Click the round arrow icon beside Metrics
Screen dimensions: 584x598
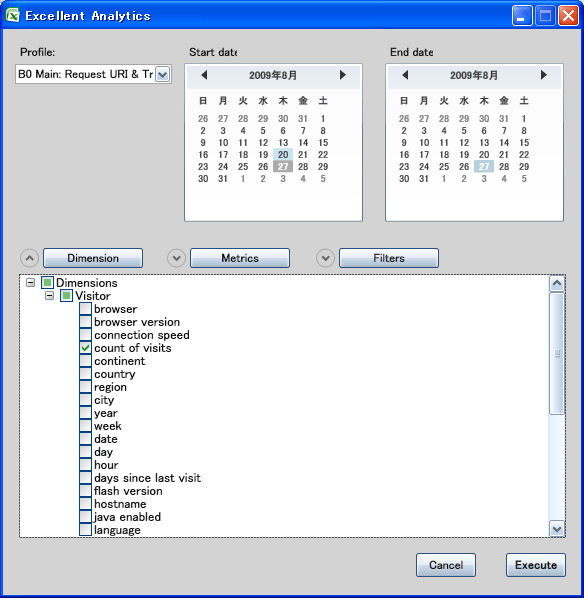(176, 258)
